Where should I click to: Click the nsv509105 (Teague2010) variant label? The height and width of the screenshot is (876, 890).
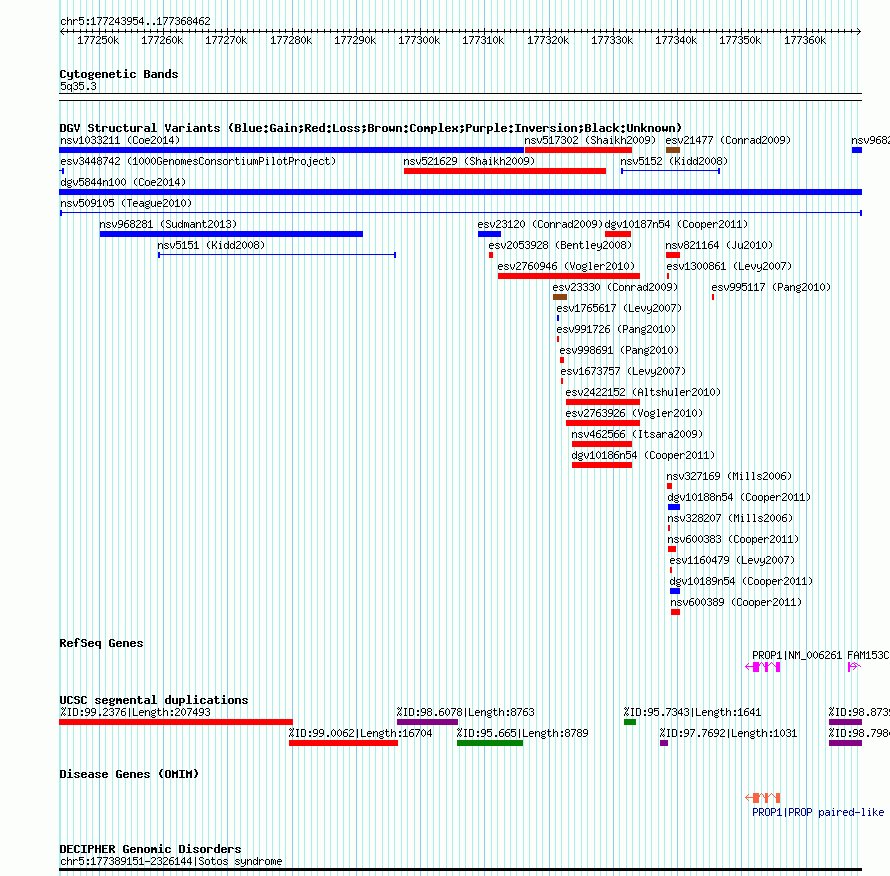pos(126,203)
